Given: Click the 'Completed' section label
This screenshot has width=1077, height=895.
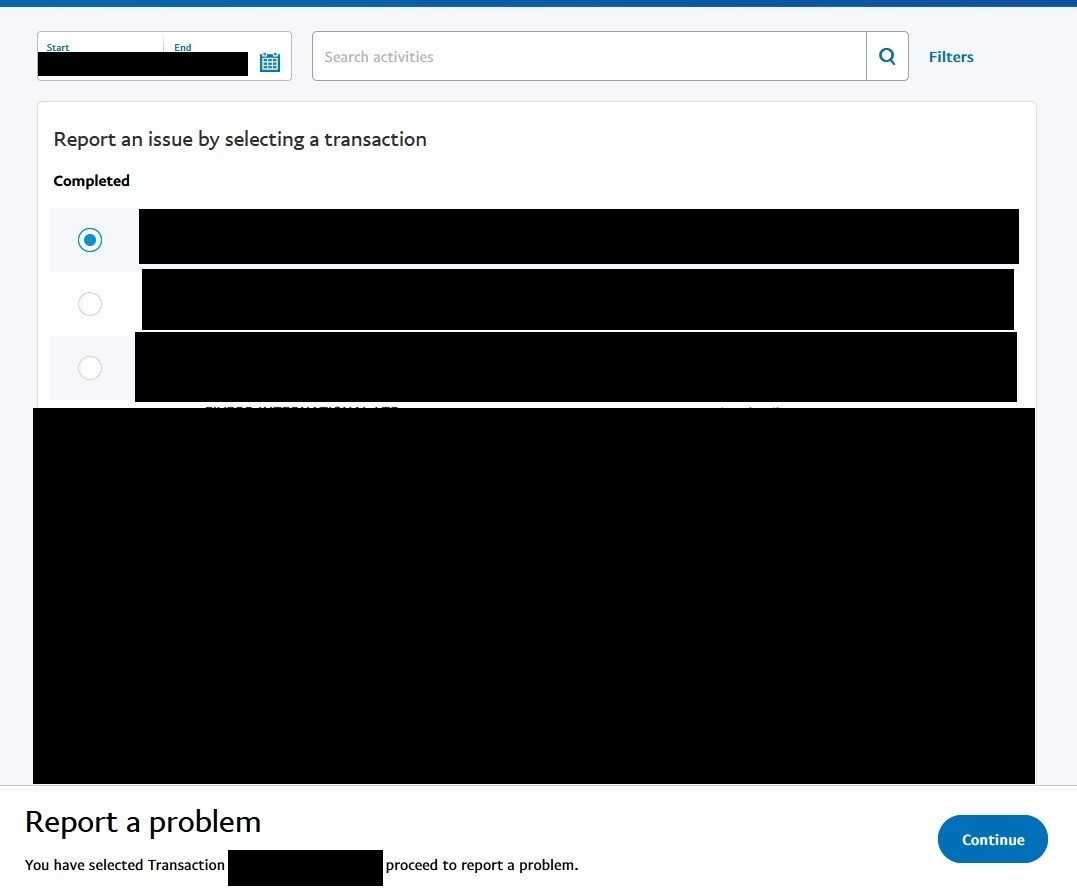Looking at the screenshot, I should tap(91, 181).
